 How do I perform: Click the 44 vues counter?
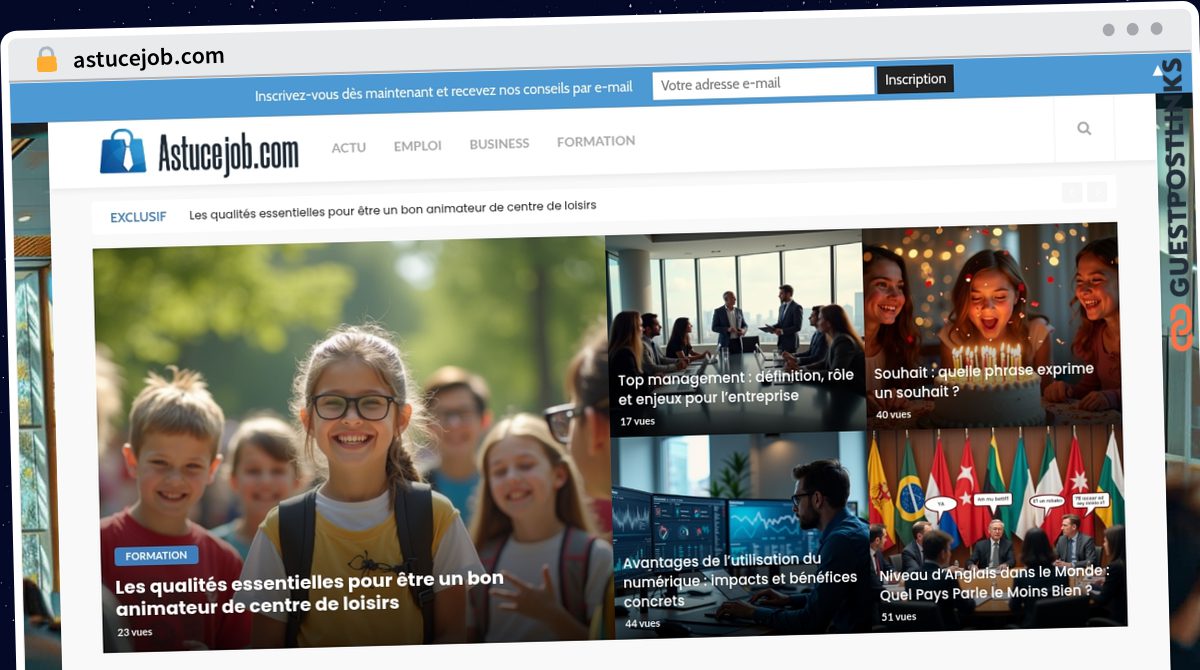coord(643,624)
